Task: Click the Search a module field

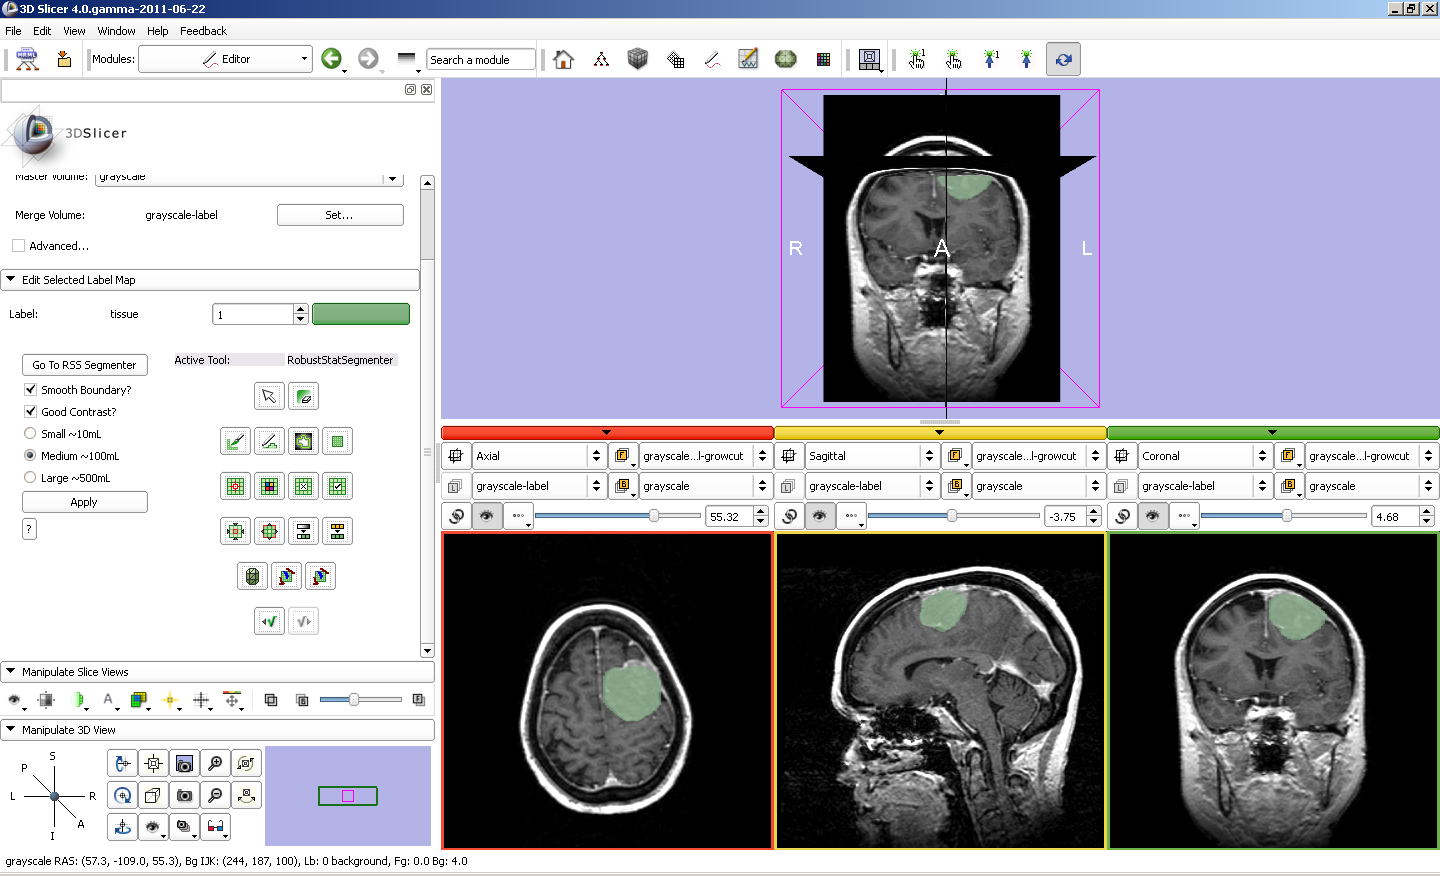Action: (x=480, y=60)
